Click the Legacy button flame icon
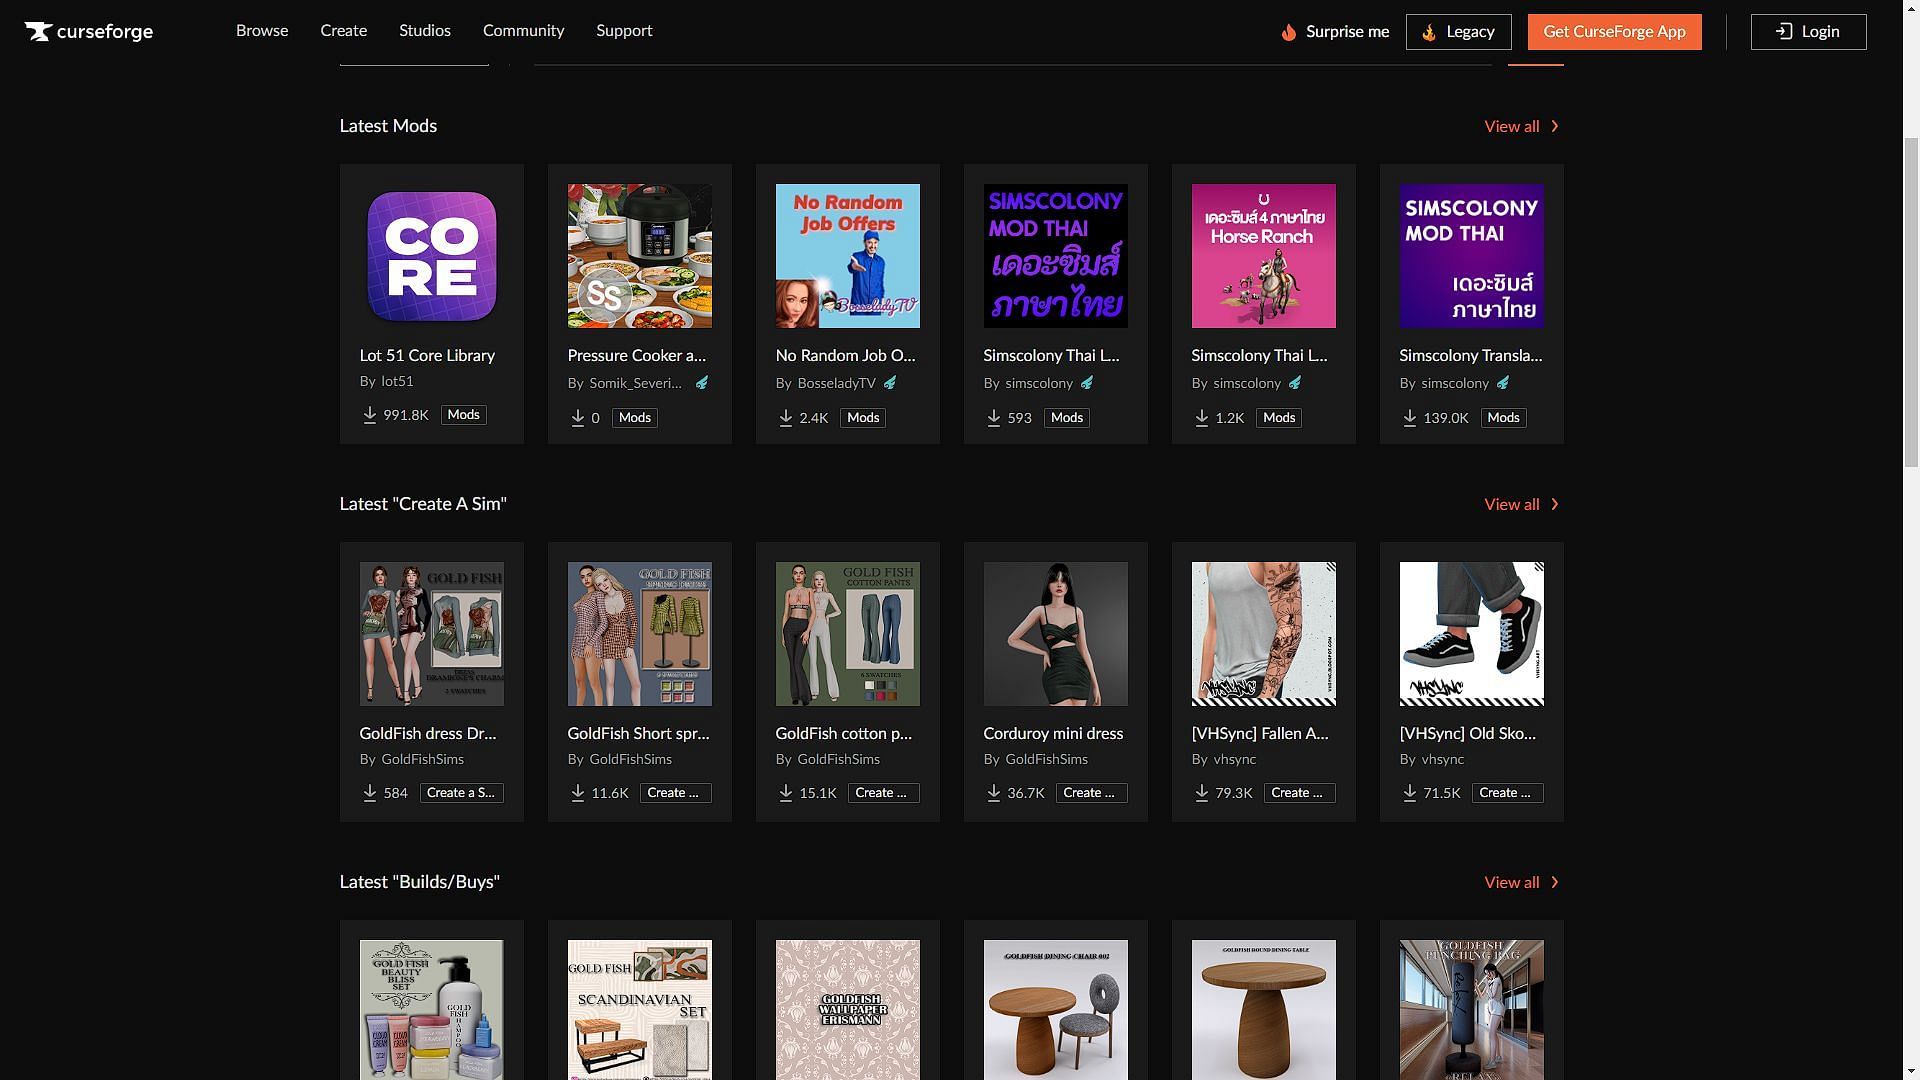The height and width of the screenshot is (1080, 1920). point(1429,32)
